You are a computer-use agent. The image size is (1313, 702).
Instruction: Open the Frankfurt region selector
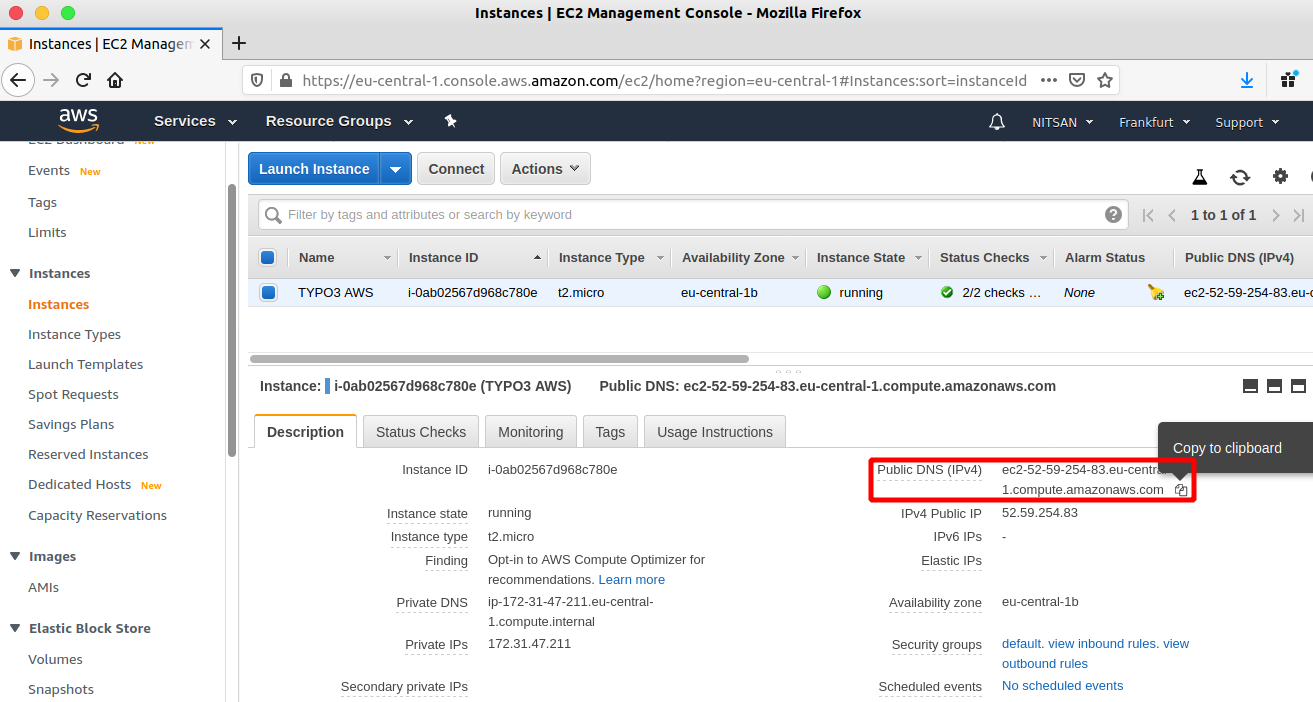1155,122
